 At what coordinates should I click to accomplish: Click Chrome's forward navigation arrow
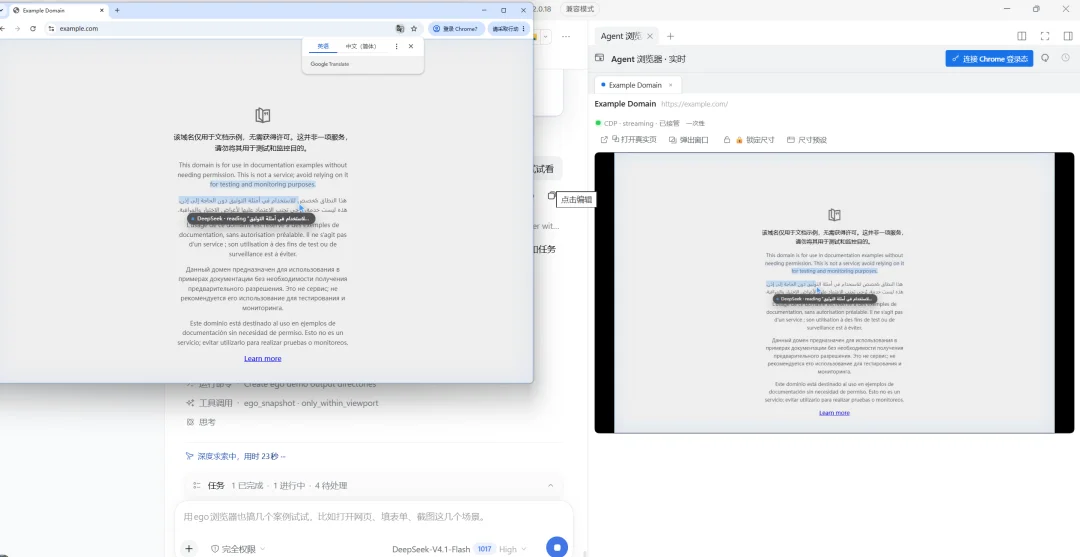[x=17, y=28]
